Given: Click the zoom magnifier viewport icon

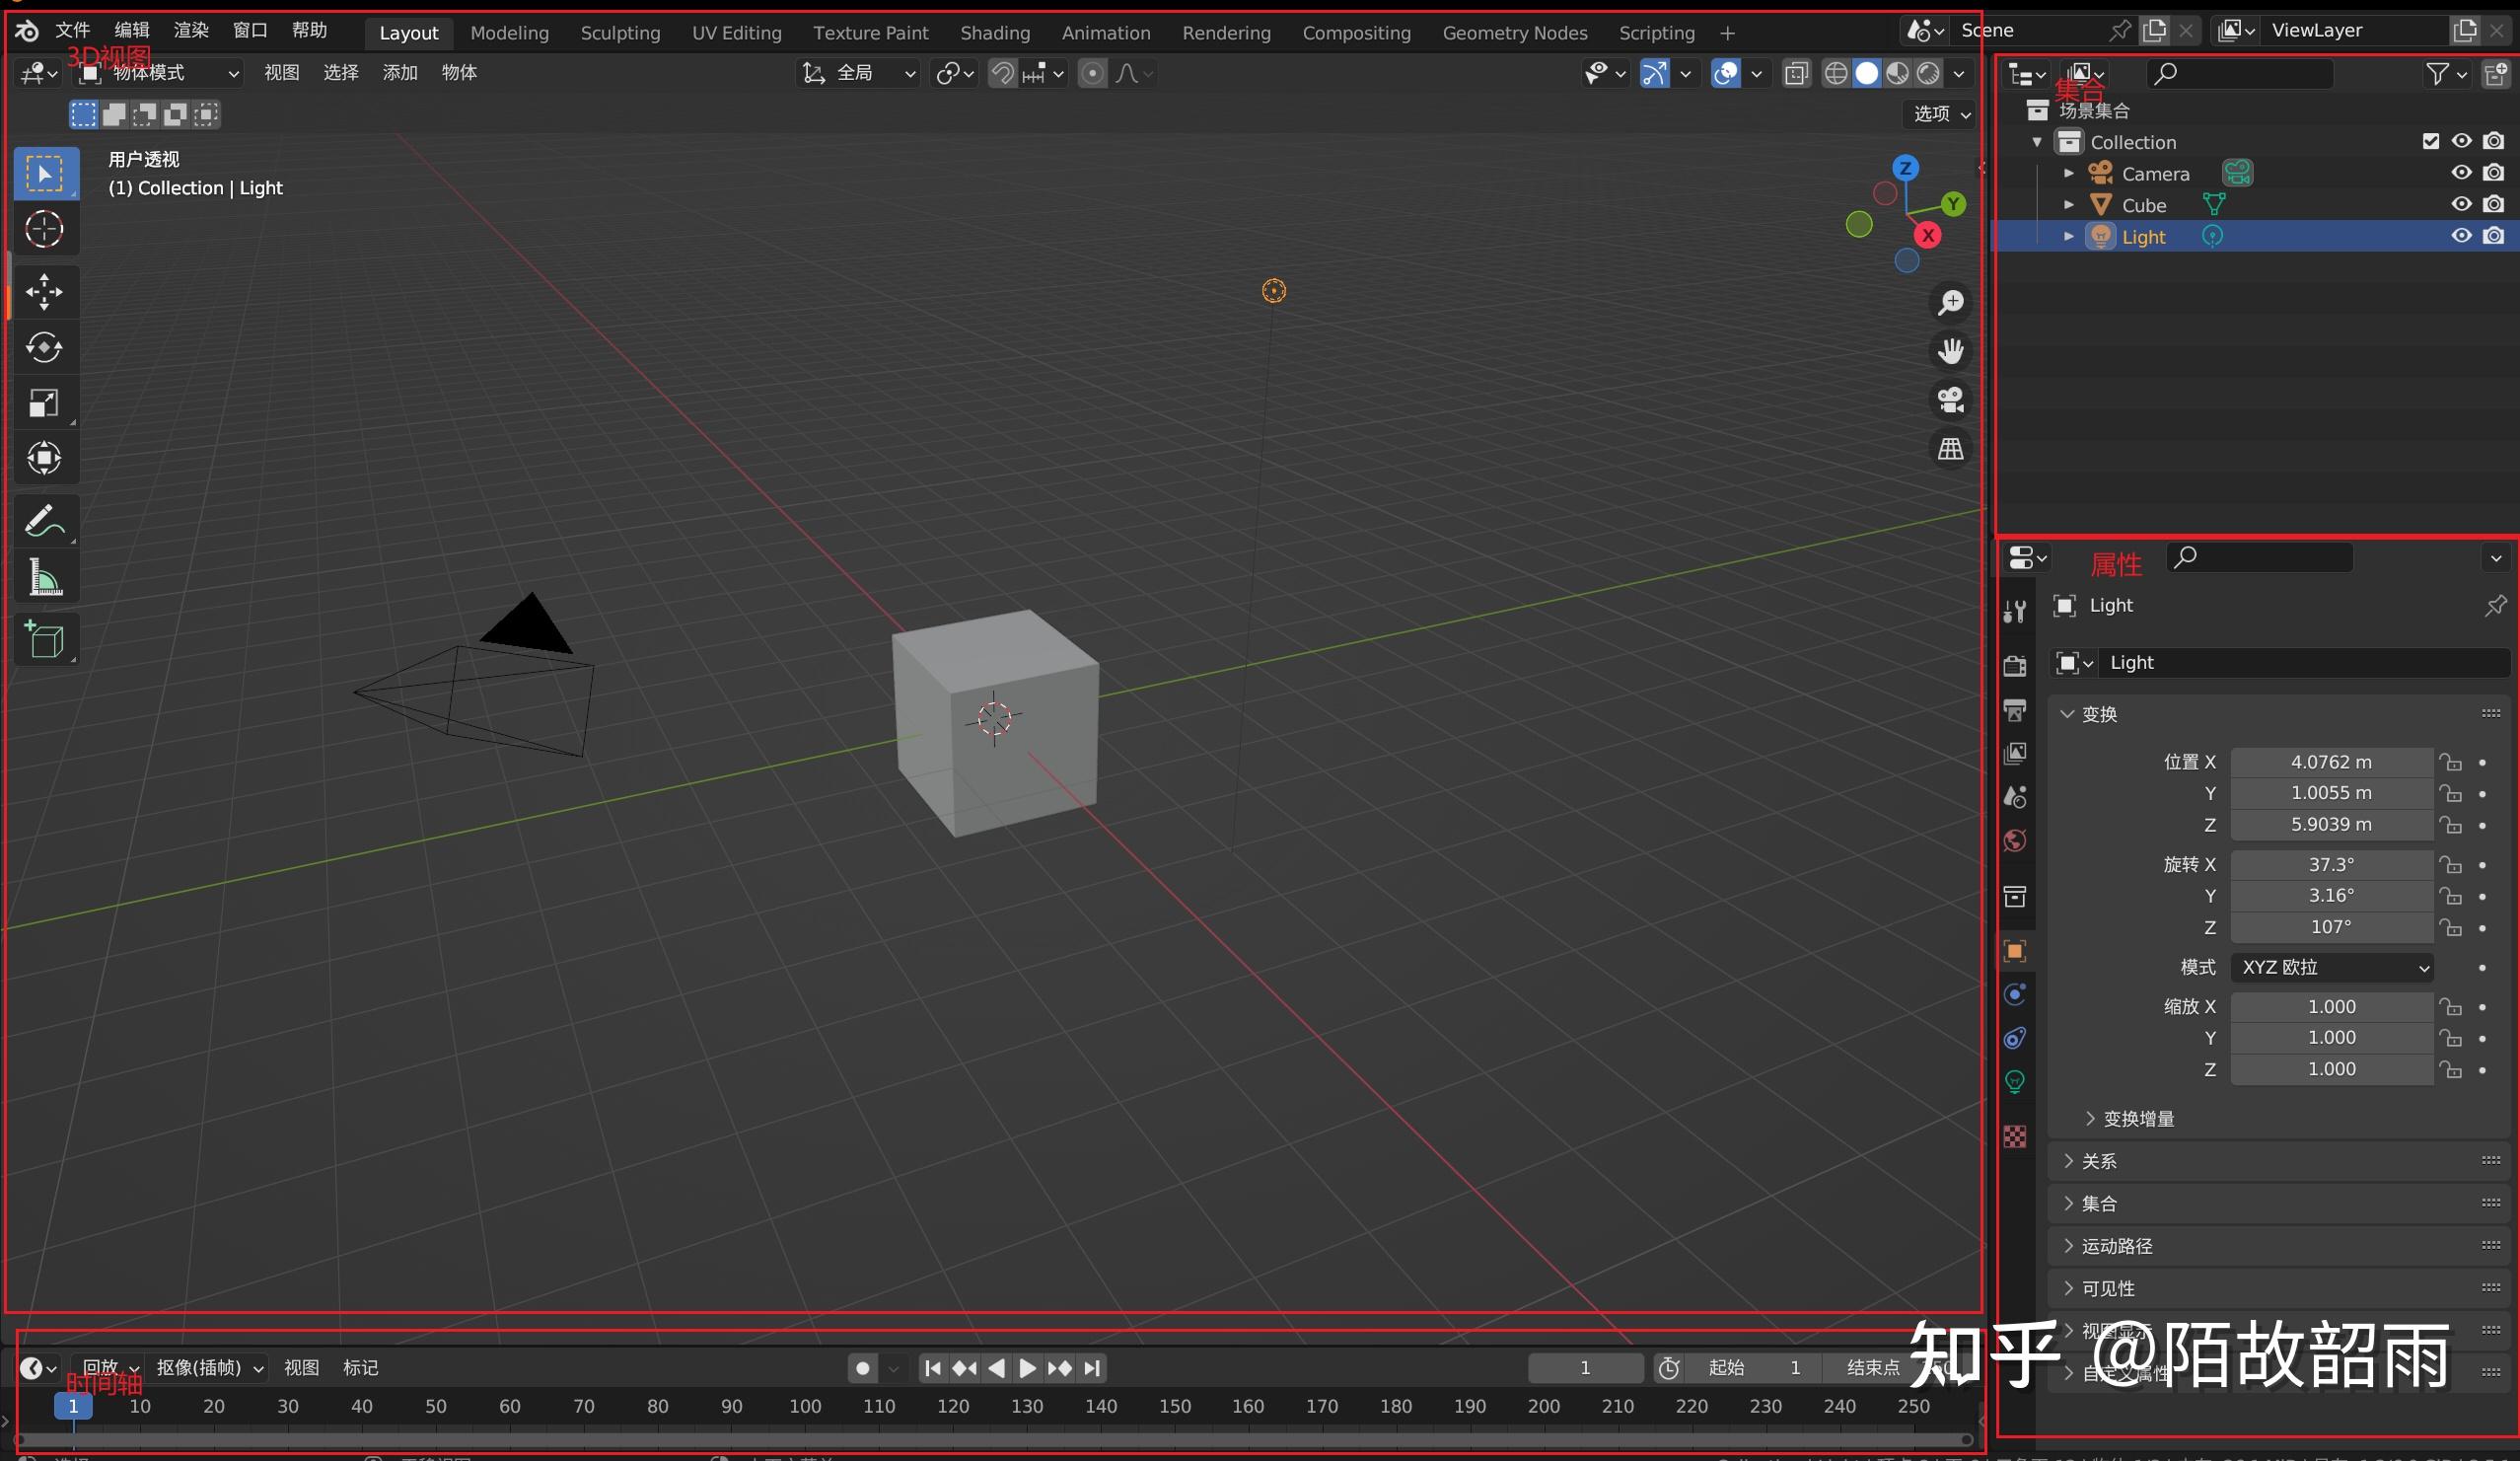Looking at the screenshot, I should 1950,302.
